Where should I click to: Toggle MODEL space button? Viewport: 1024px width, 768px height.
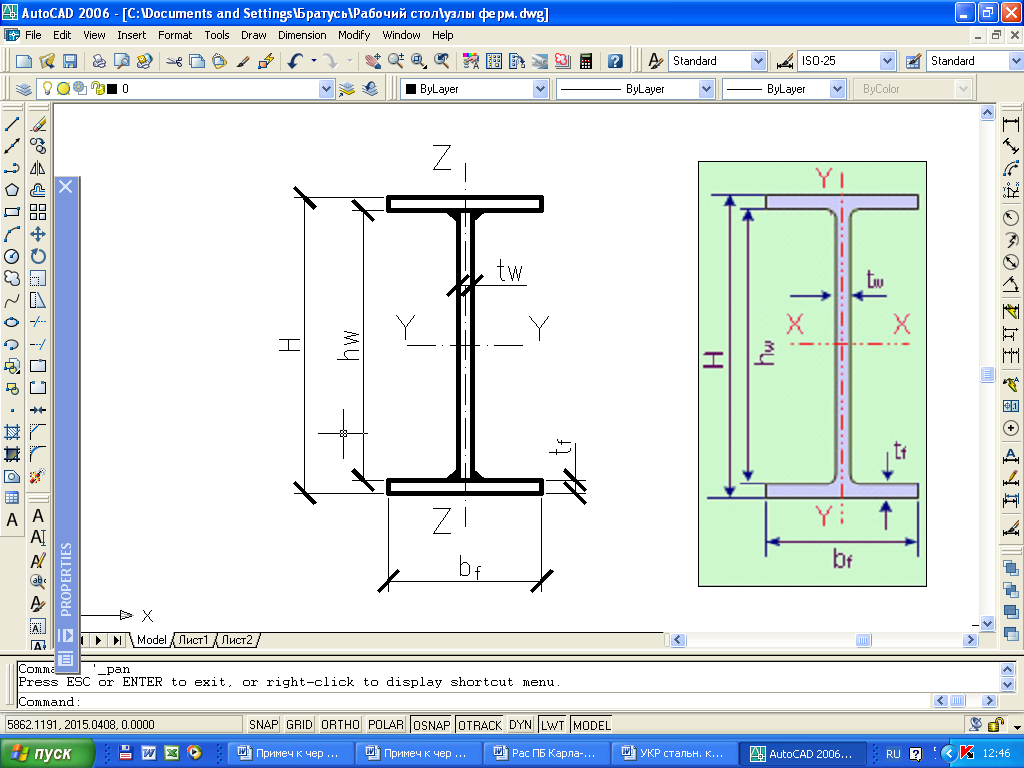(592, 725)
